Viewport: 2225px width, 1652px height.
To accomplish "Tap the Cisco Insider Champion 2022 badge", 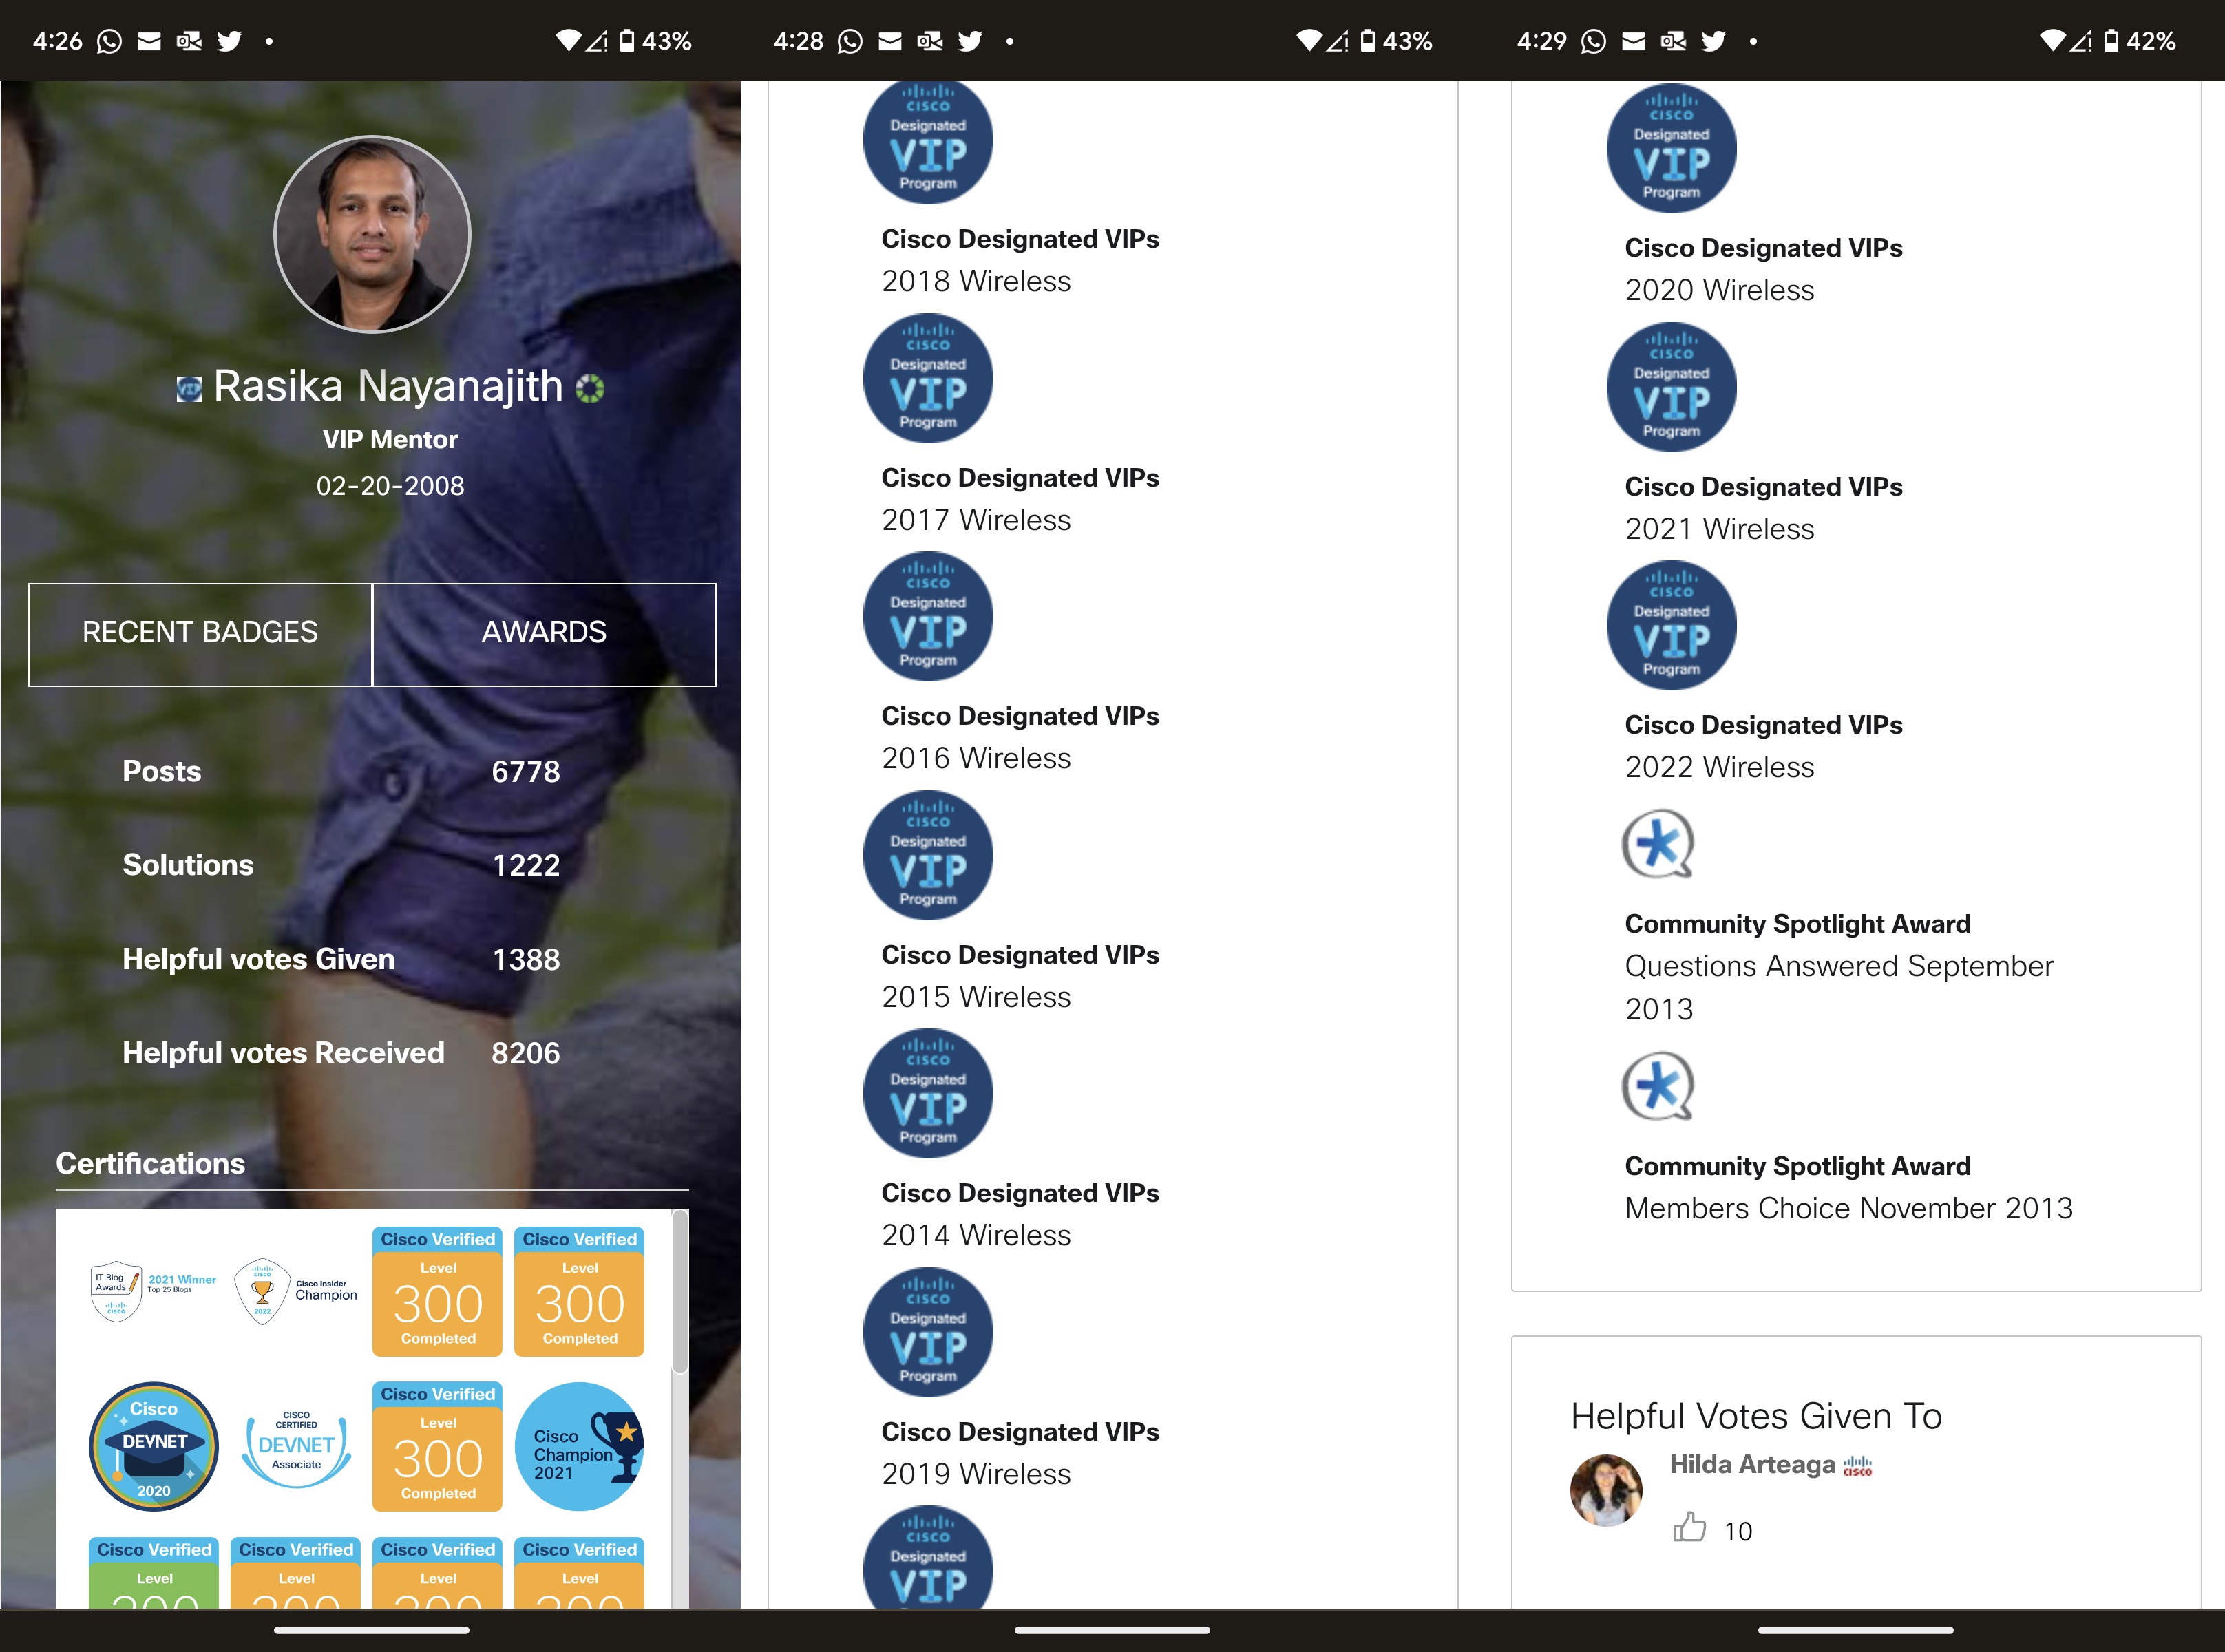I will [296, 1291].
